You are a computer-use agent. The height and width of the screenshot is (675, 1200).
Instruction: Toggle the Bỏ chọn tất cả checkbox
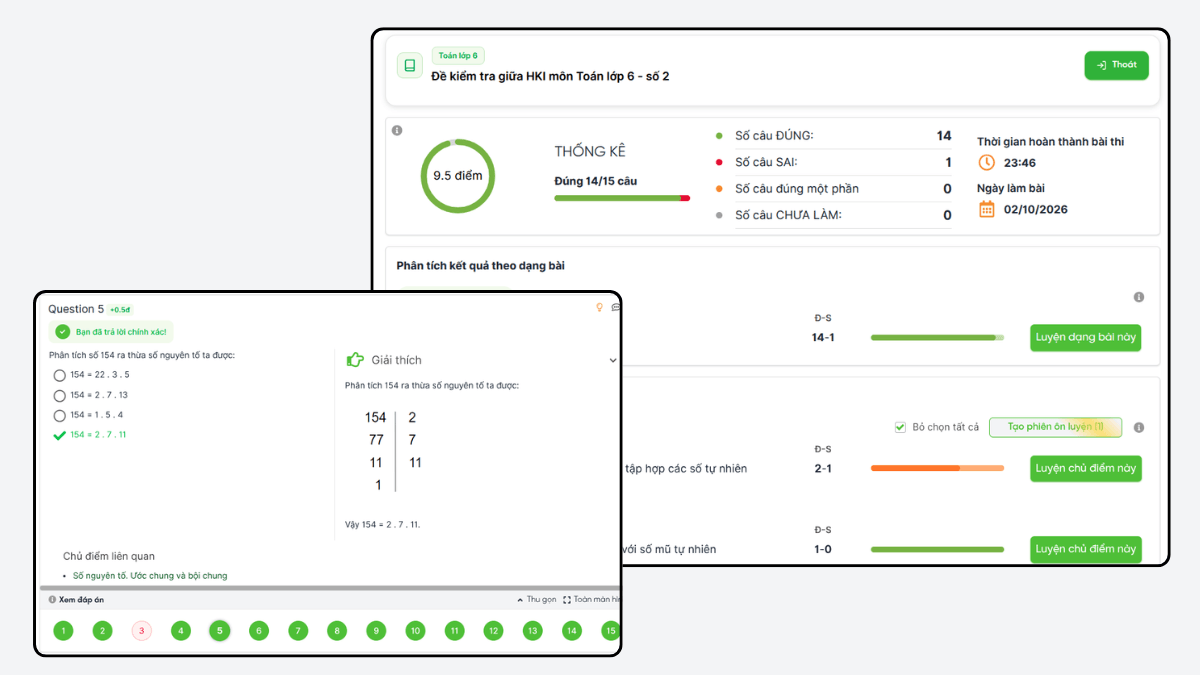pyautogui.click(x=900, y=428)
